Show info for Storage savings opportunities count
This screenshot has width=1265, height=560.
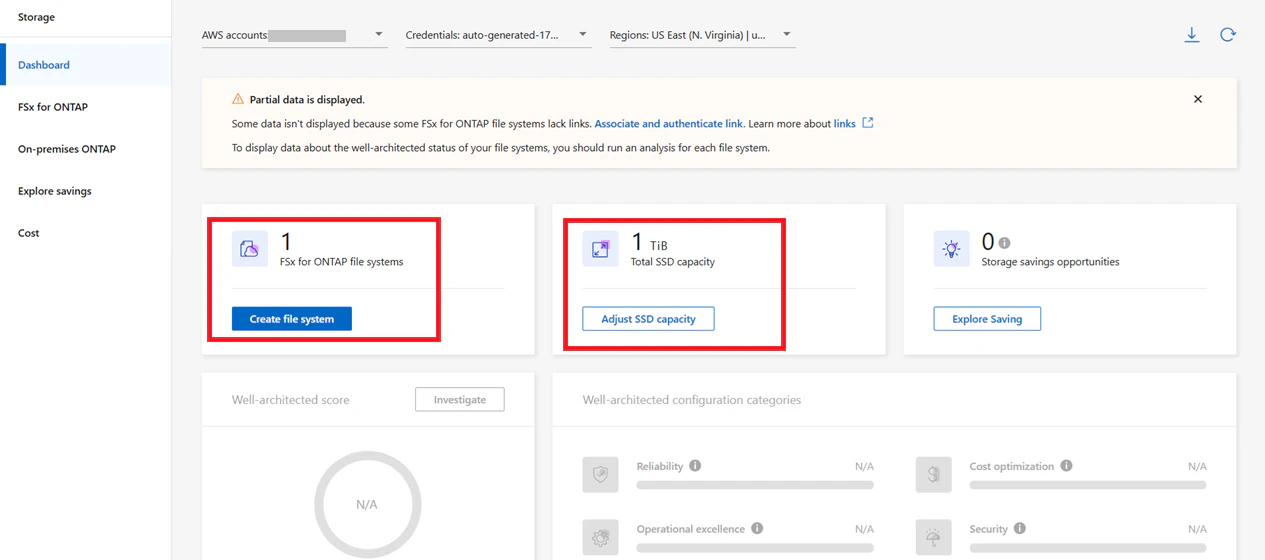pos(1004,243)
